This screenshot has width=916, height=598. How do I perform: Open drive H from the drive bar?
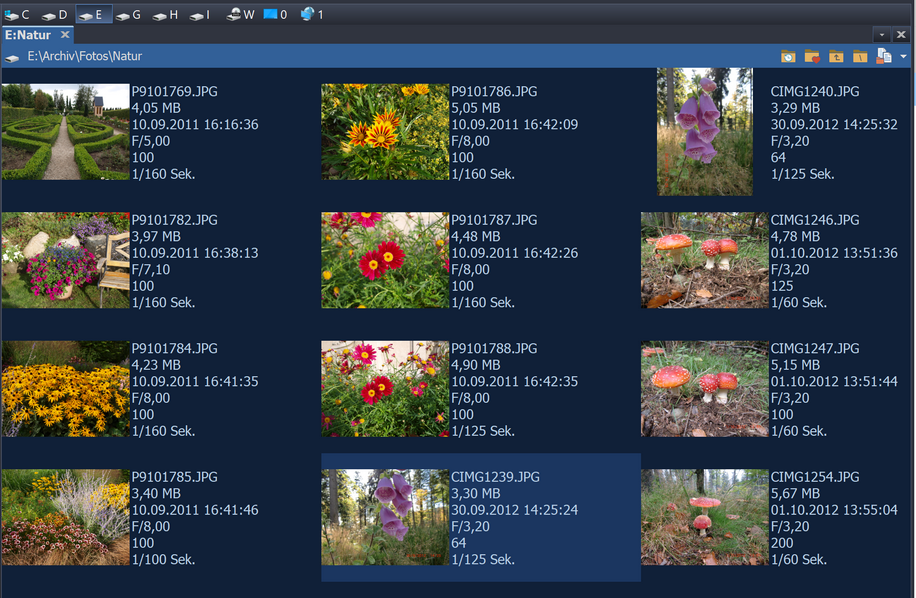[165, 15]
